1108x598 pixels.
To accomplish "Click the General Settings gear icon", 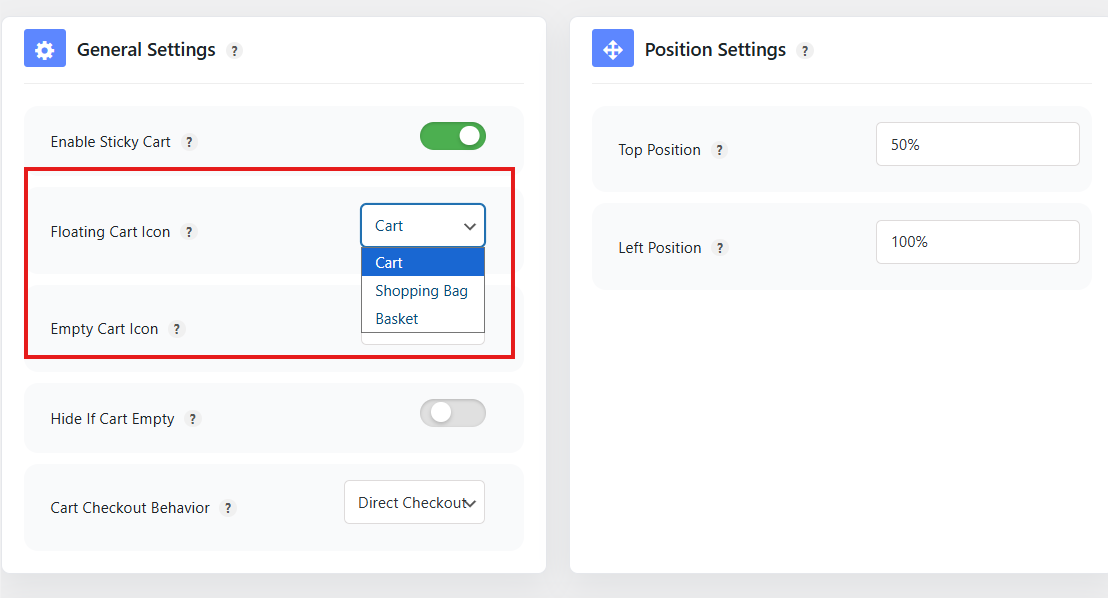I will [45, 48].
